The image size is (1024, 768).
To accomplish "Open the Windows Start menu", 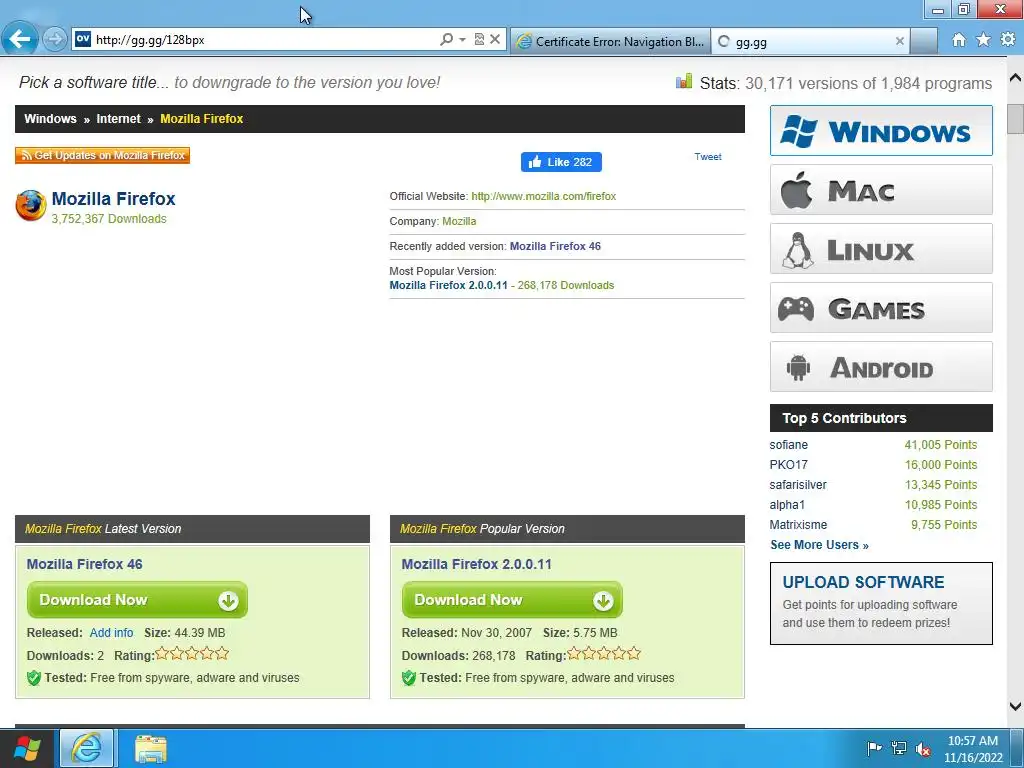I will [x=26, y=748].
